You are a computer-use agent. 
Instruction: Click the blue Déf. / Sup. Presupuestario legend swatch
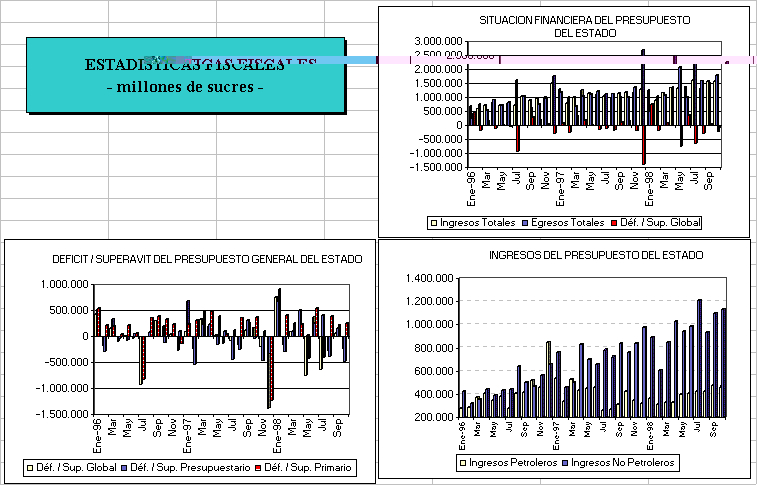[124, 467]
